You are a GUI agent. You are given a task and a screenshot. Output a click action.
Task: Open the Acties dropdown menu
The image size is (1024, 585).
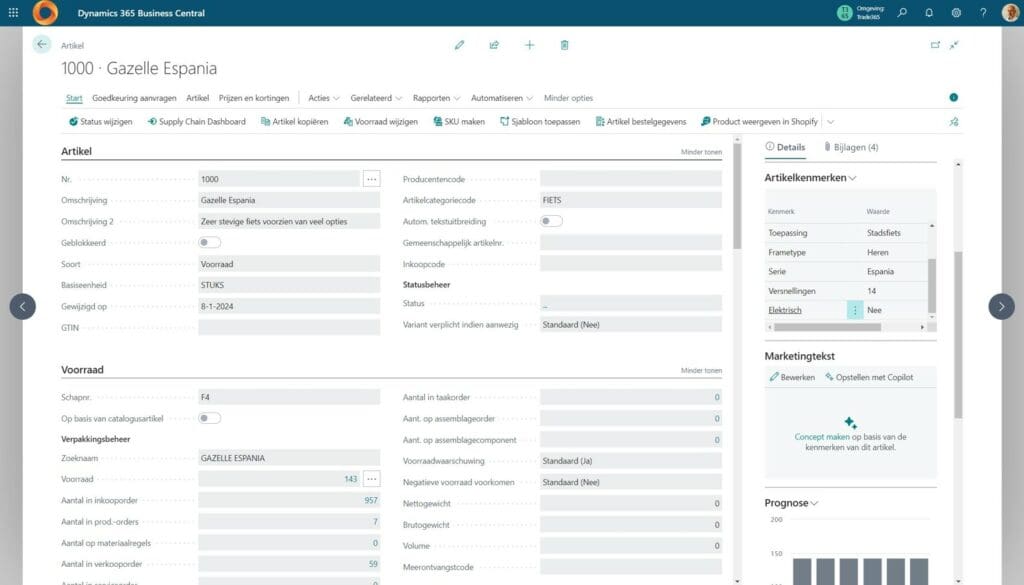(318, 98)
